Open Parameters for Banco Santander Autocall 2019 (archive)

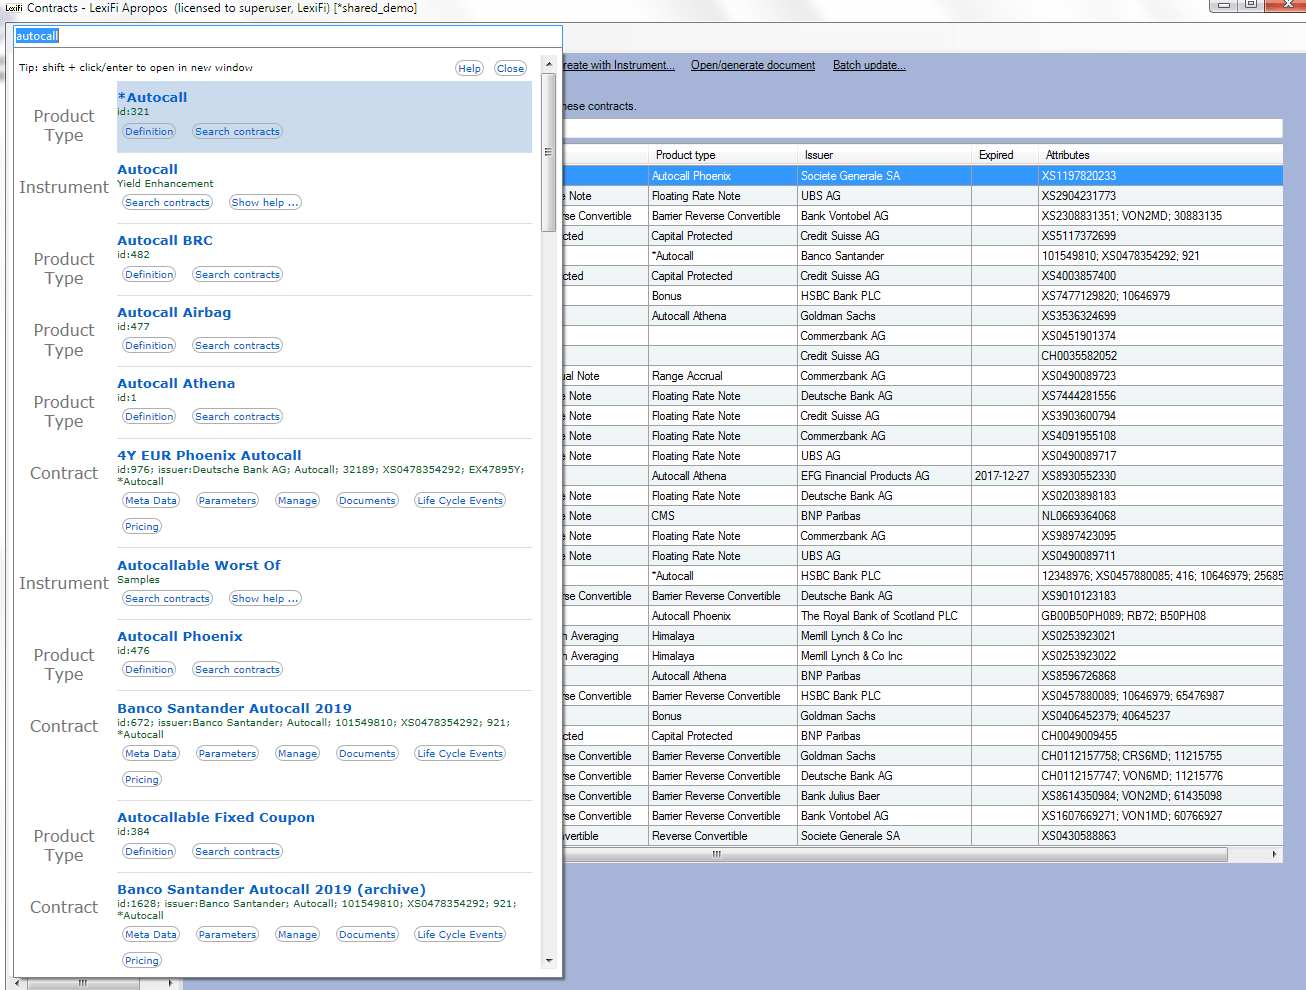tap(227, 935)
